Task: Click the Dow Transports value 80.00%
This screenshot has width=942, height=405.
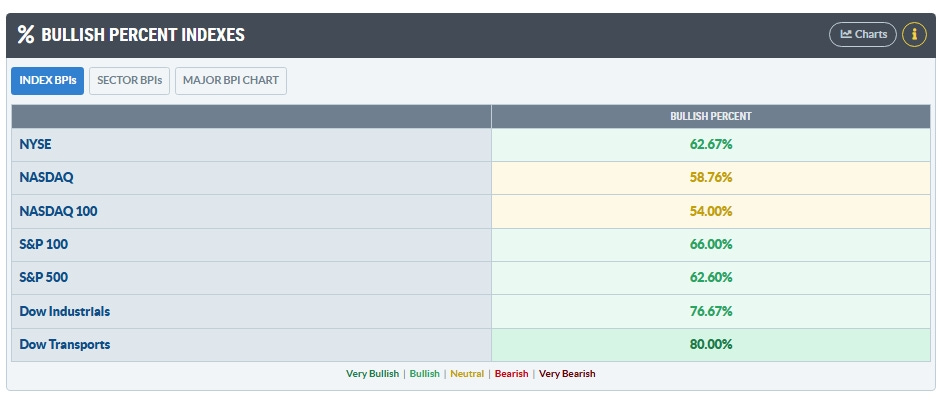Action: (711, 344)
